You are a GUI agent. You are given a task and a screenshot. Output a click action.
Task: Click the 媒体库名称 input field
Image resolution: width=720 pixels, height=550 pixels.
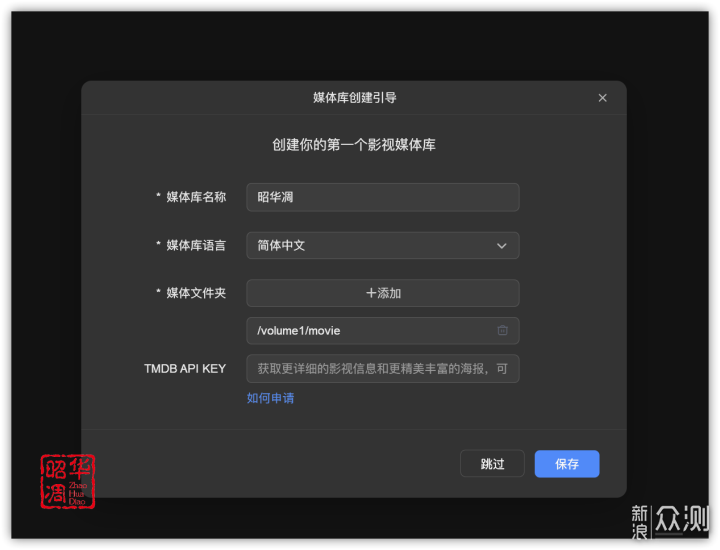coord(382,197)
